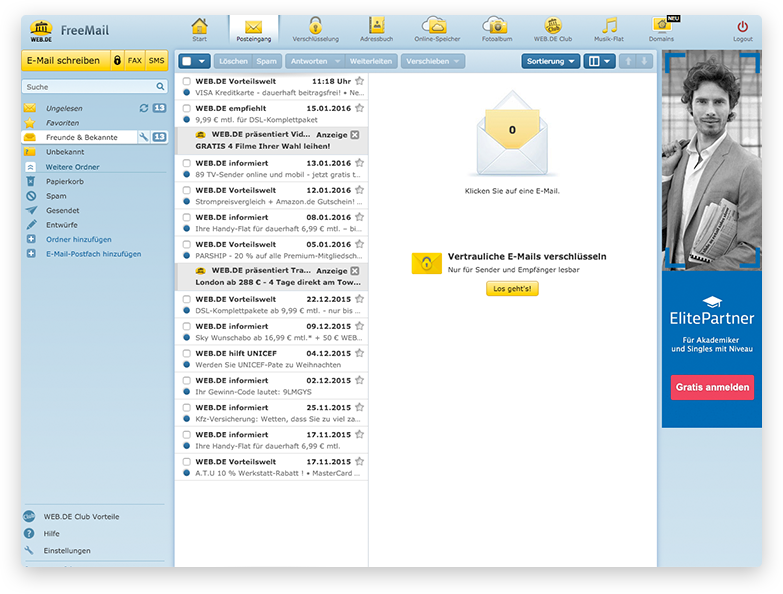
Task: Check the 08.01.2016 informiert email
Action: [x=186, y=217]
